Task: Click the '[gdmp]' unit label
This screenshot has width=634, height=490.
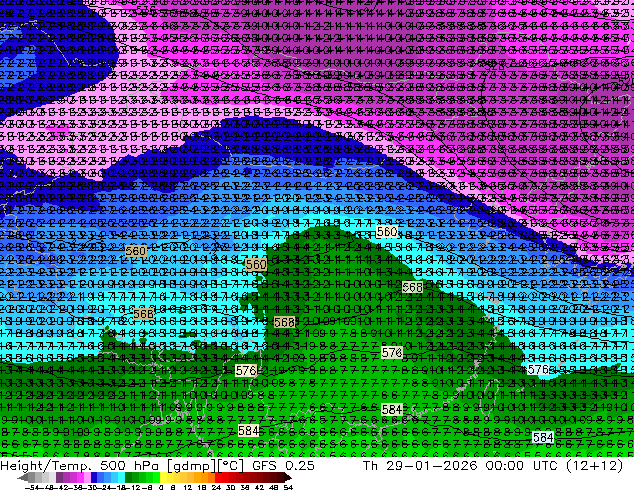Action: pos(190,466)
